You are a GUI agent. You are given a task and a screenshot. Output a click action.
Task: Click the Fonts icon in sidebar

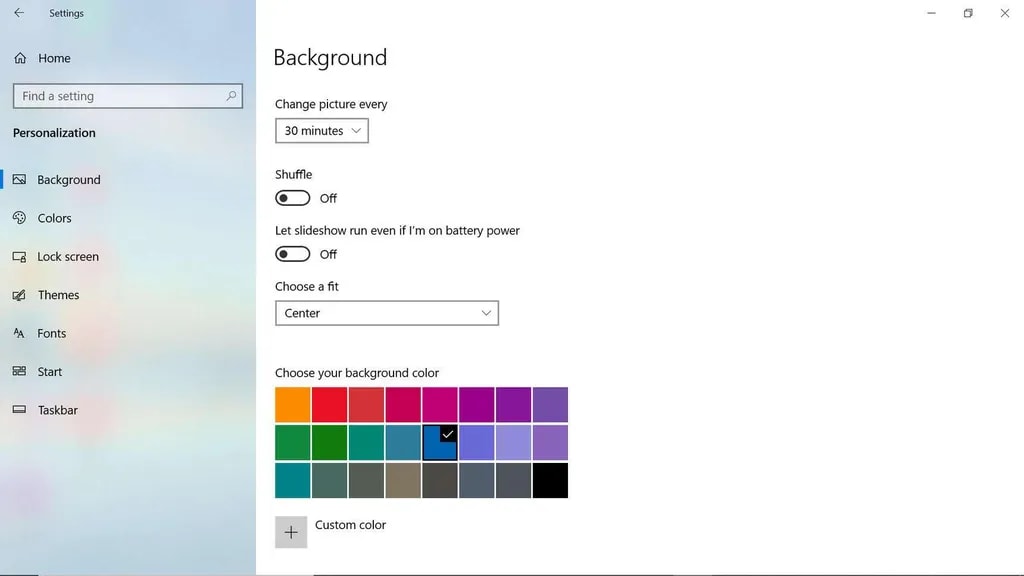pos(19,333)
